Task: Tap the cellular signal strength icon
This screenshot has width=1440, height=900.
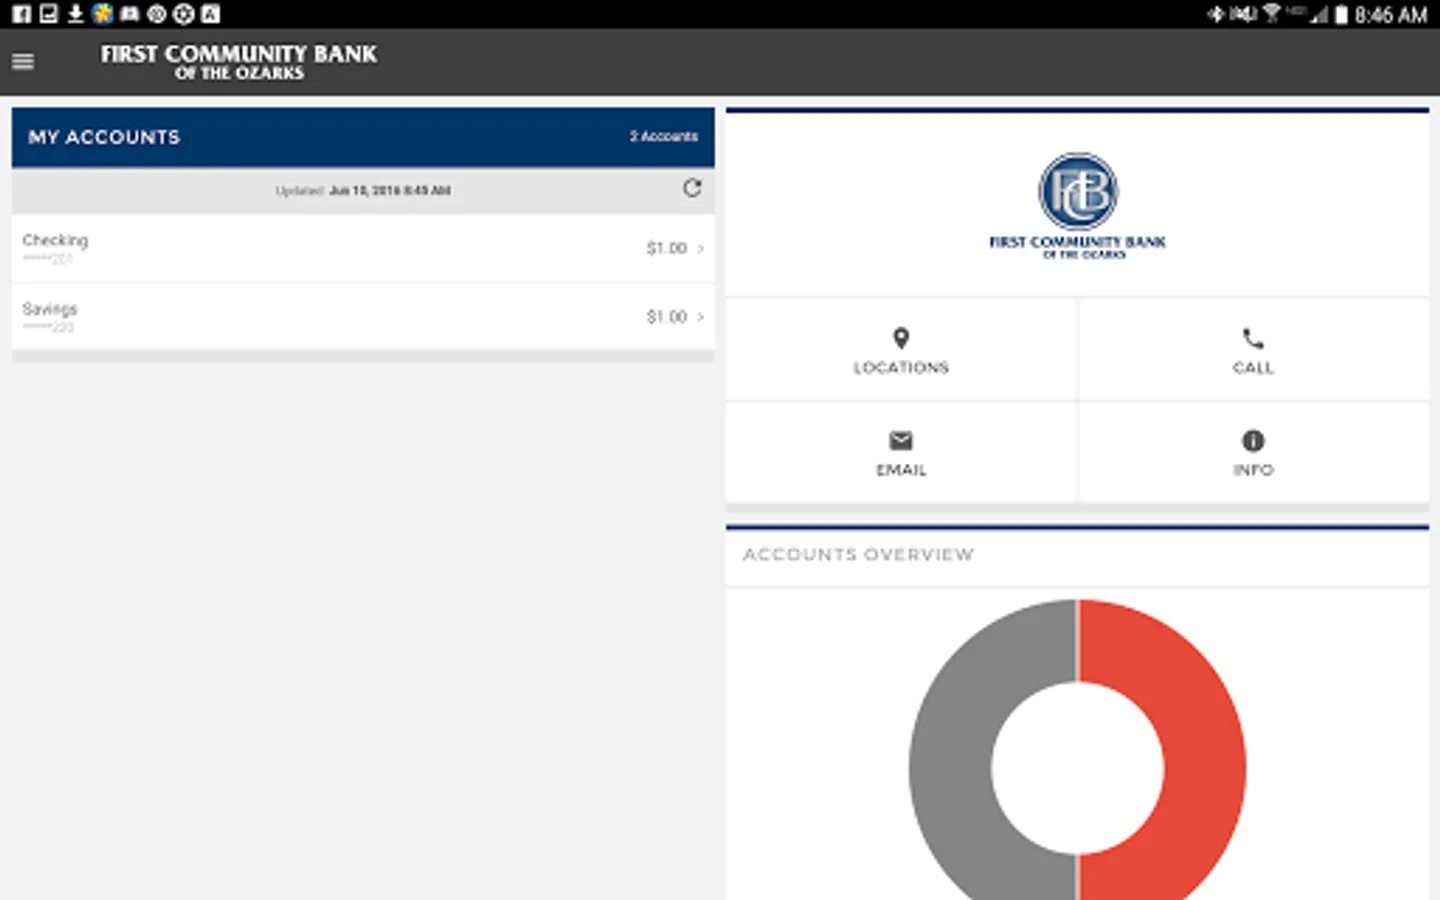Action: tap(1319, 14)
